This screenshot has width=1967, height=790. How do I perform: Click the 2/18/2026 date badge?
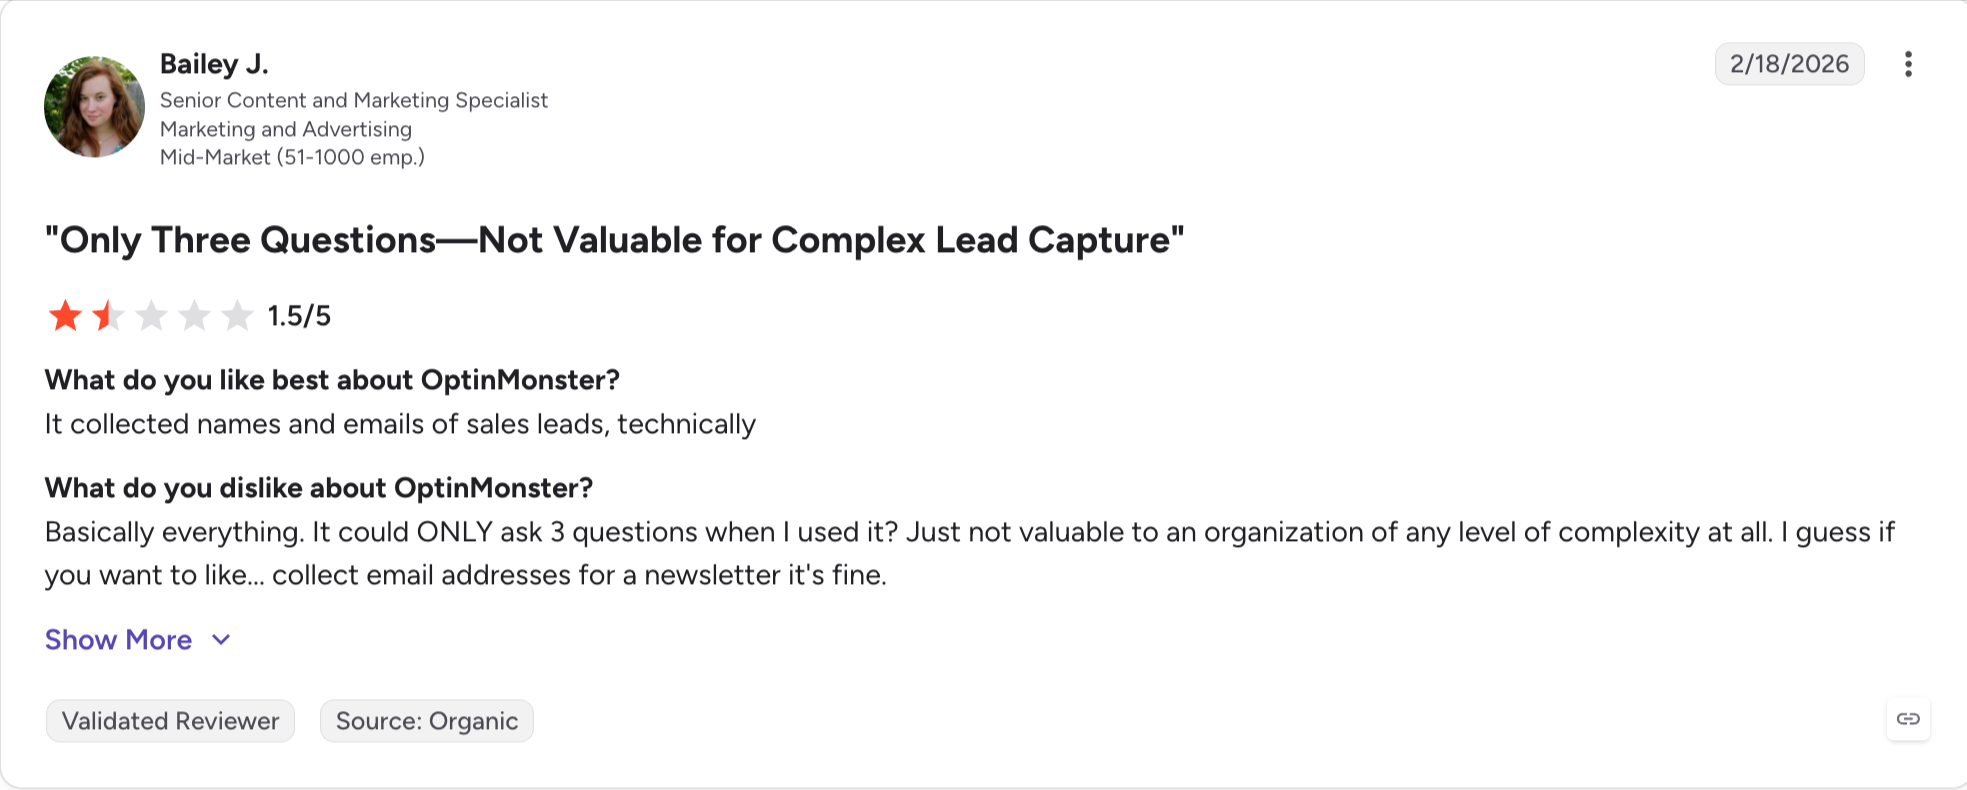click(1789, 64)
